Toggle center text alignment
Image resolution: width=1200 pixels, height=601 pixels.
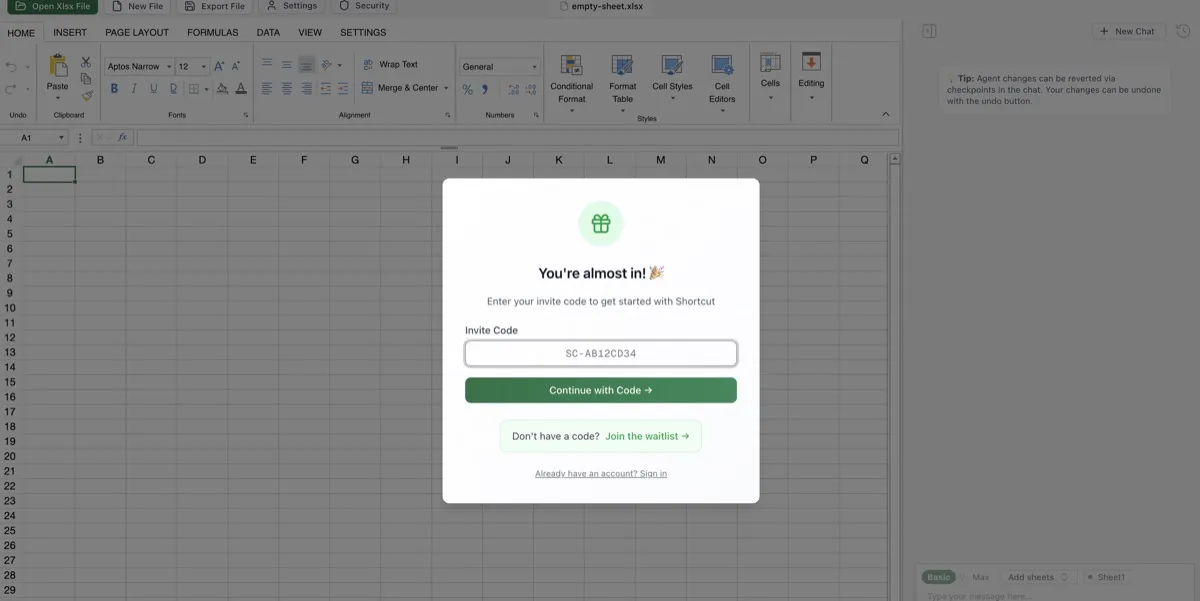(x=286, y=88)
